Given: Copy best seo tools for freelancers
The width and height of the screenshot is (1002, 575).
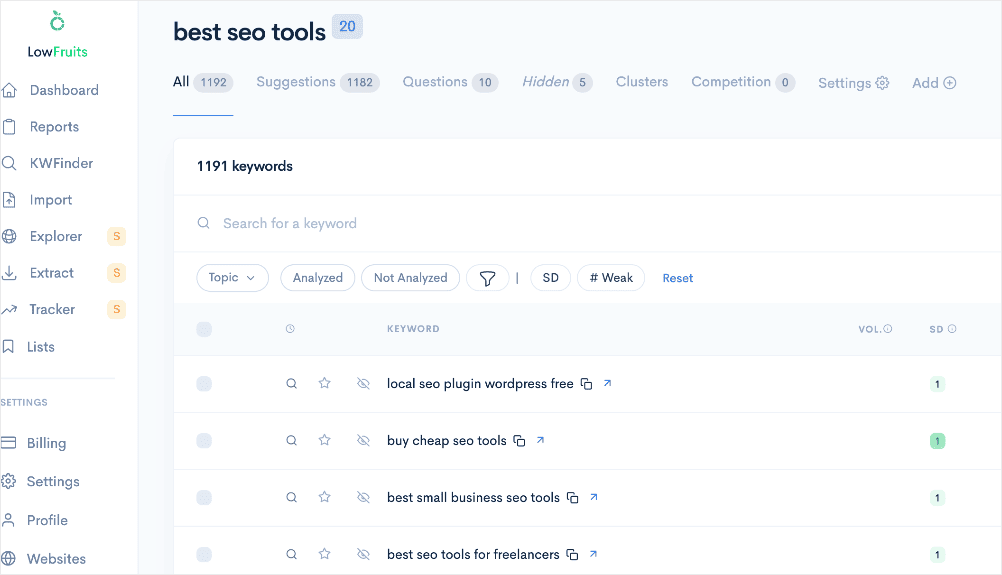Looking at the screenshot, I should [573, 555].
